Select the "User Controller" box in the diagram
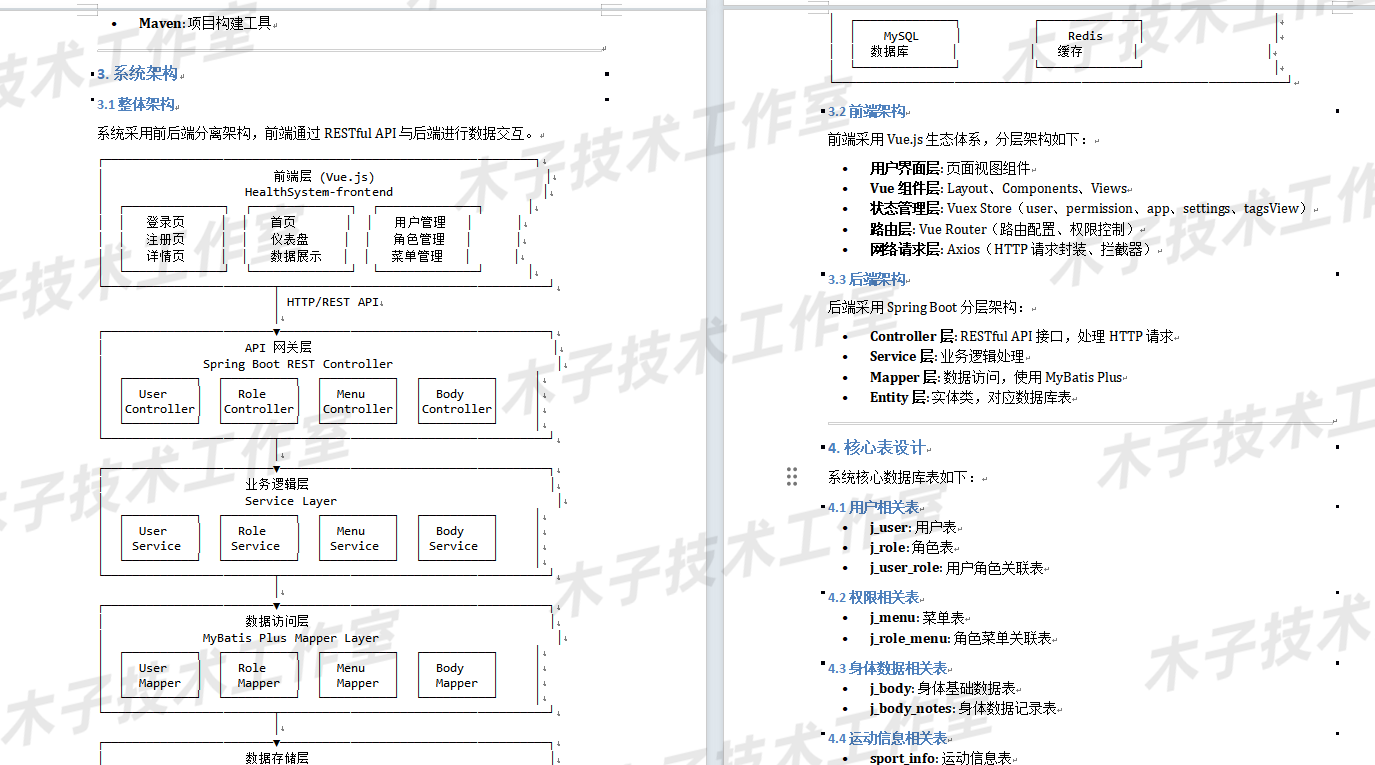 [159, 400]
